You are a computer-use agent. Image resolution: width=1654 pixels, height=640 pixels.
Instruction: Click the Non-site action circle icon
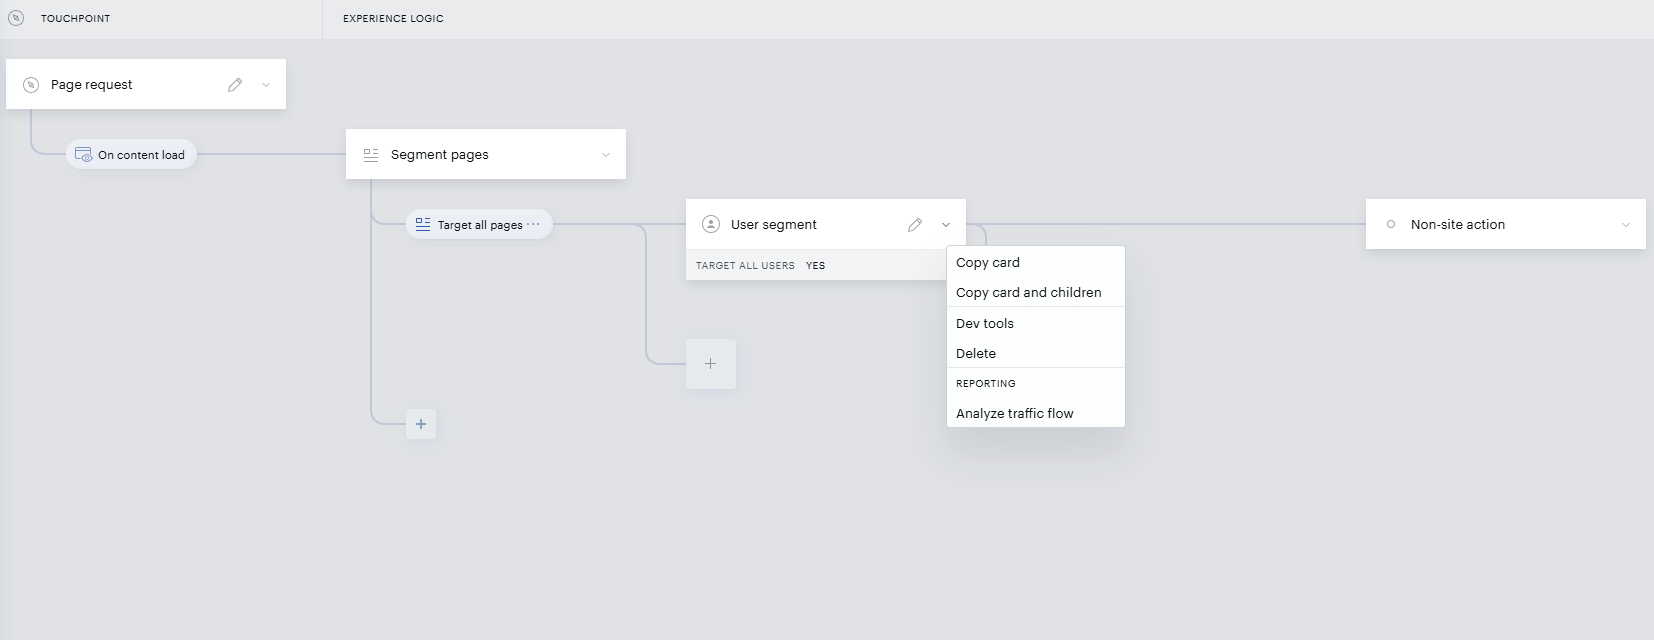(x=1391, y=224)
